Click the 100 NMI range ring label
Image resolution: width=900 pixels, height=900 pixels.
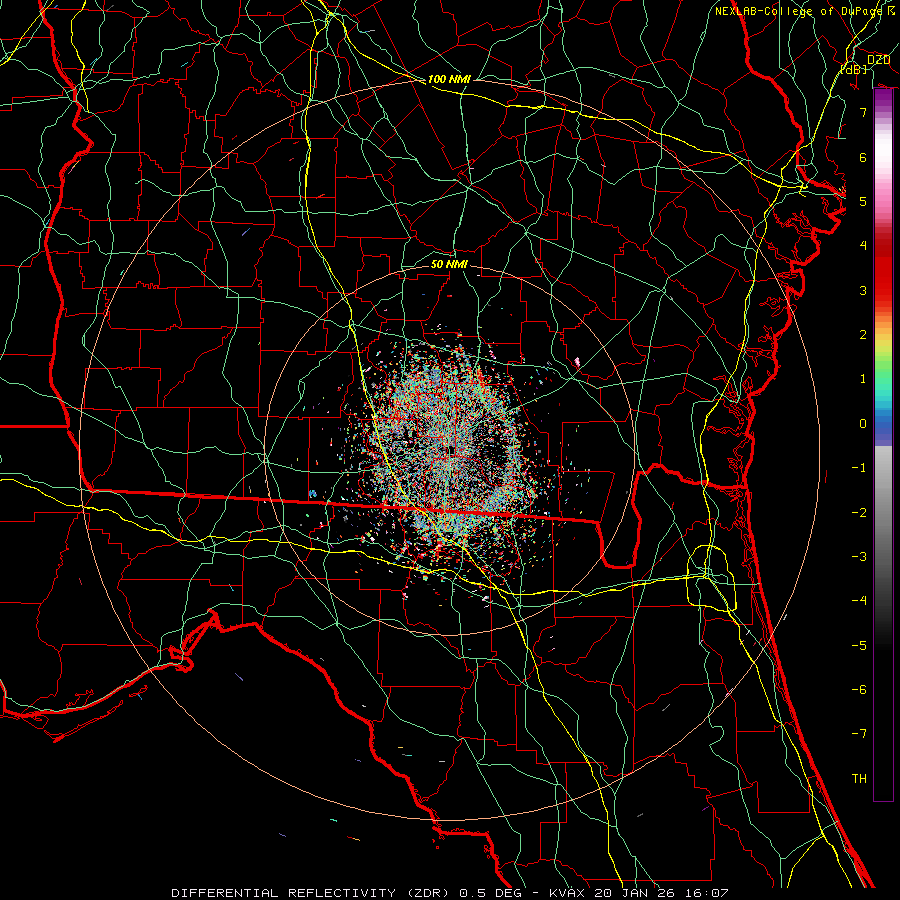449,79
